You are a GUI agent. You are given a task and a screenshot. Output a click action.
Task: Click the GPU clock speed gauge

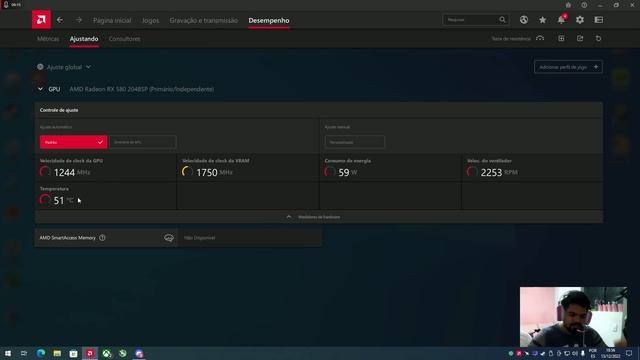[45, 172]
